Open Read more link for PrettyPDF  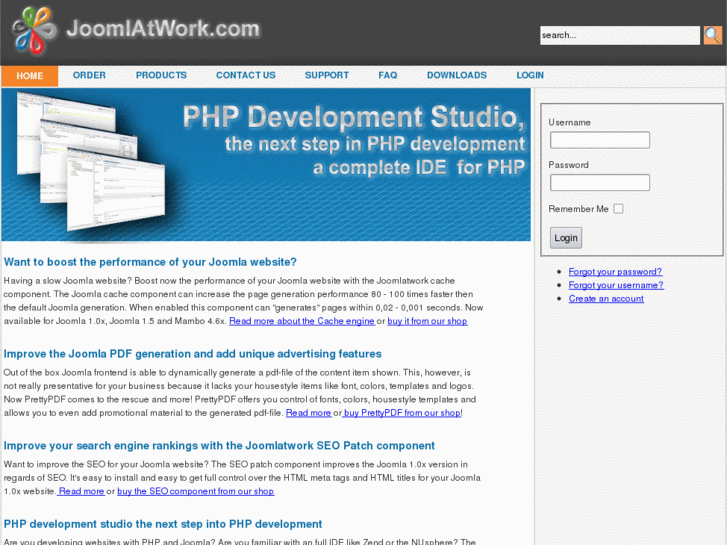[308, 413]
